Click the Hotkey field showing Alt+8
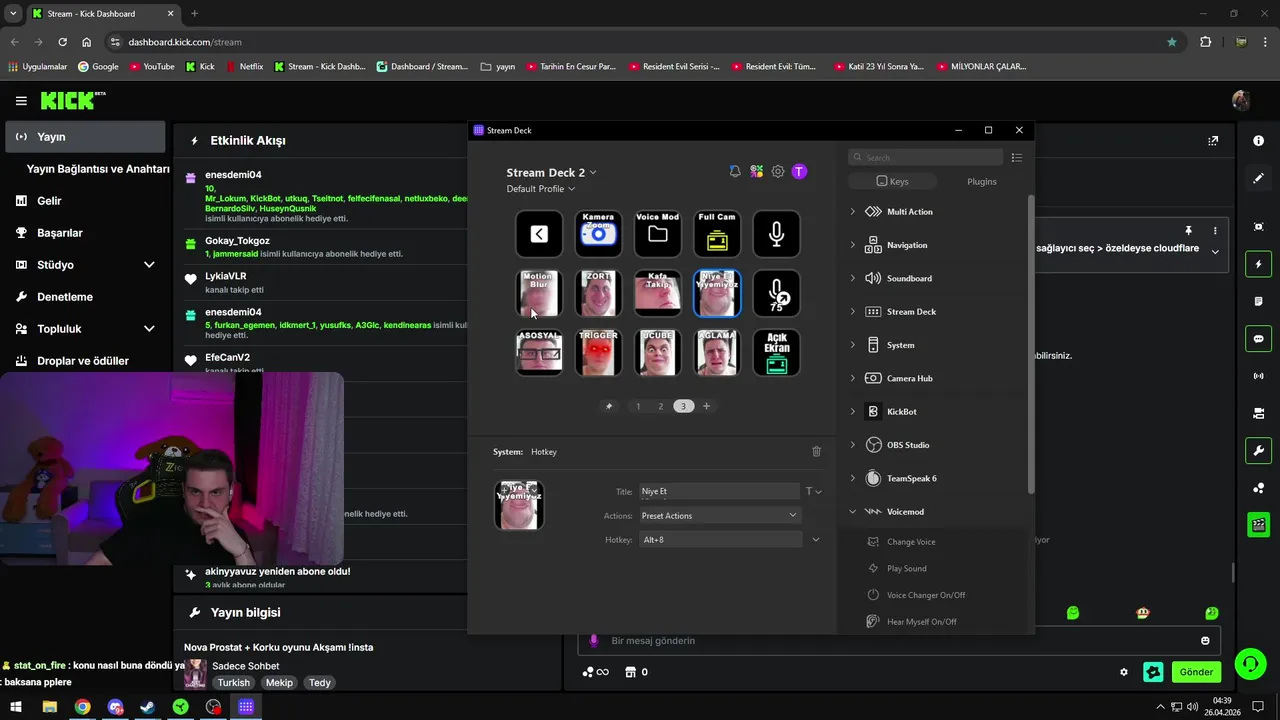1280x720 pixels. (719, 540)
